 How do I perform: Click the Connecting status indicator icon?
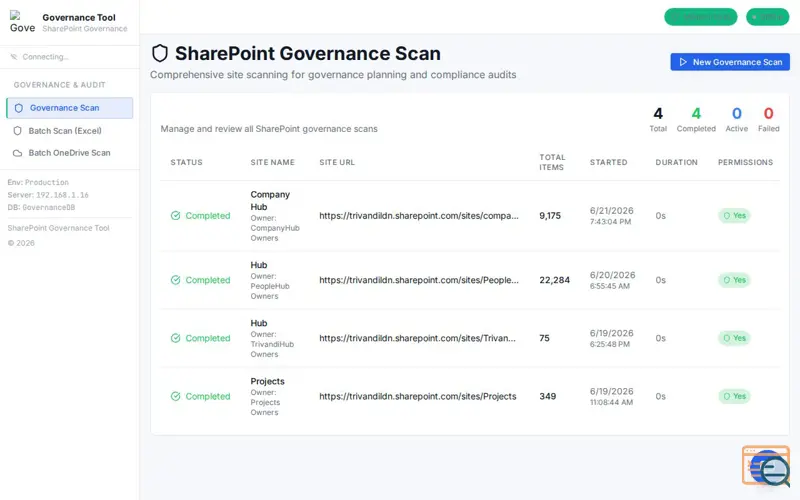click(x=14, y=57)
